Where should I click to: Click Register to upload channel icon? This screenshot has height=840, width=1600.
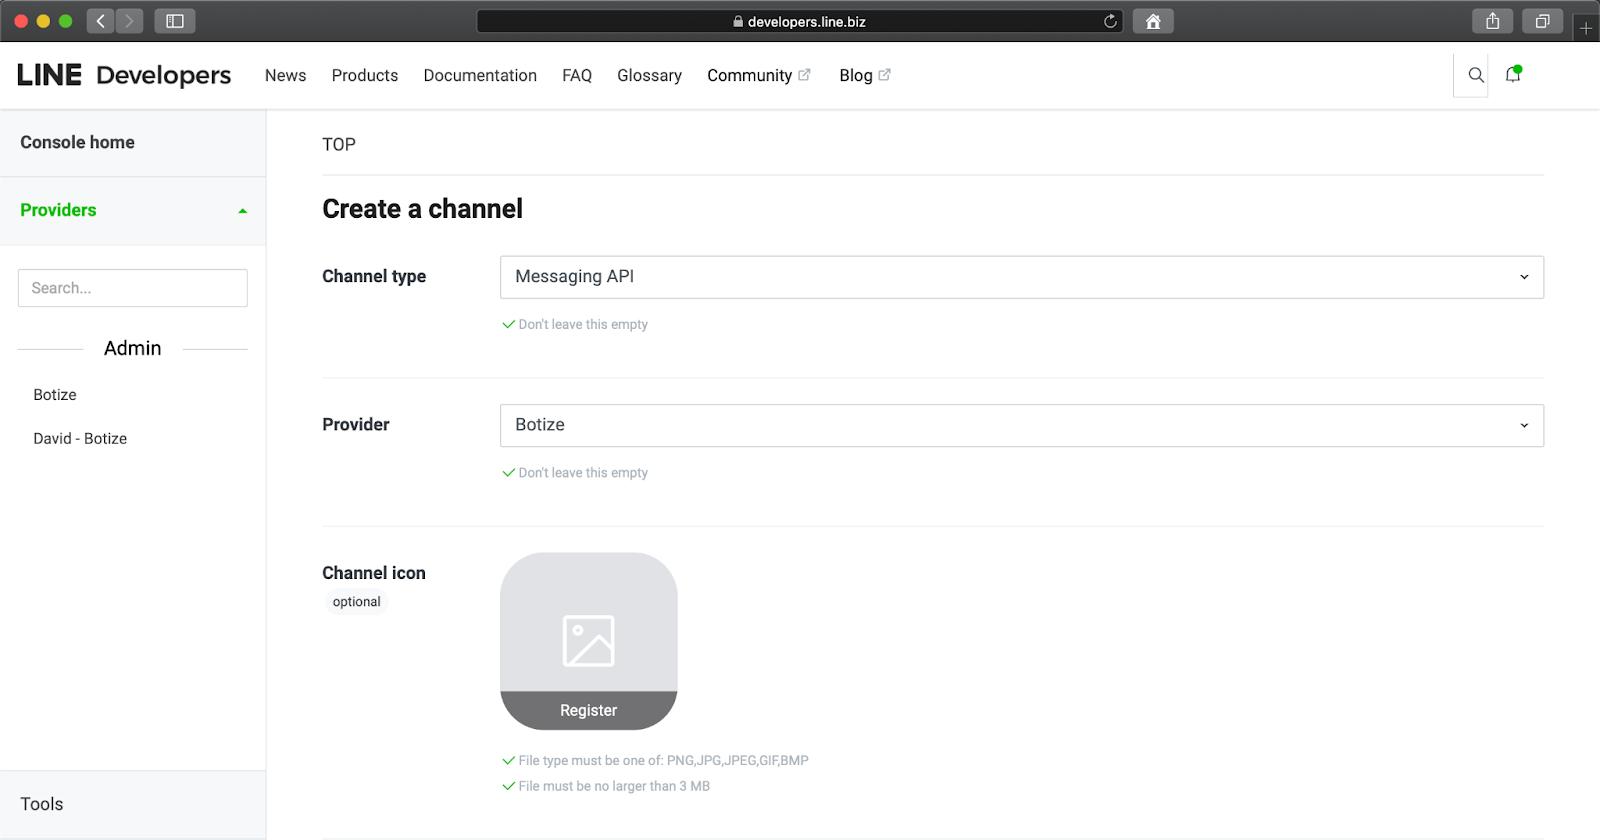pyautogui.click(x=589, y=710)
